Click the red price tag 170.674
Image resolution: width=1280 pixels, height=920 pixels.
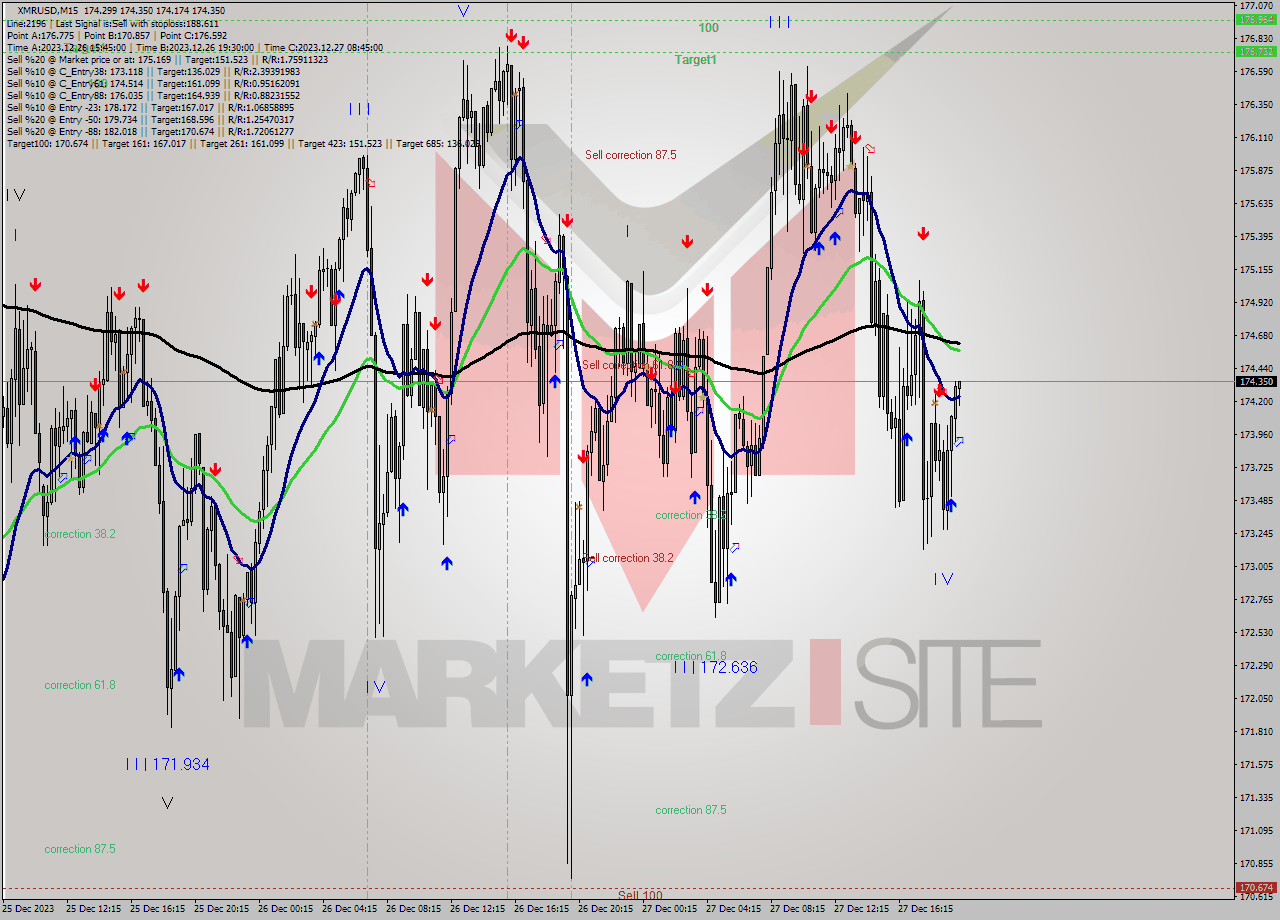pyautogui.click(x=1256, y=887)
